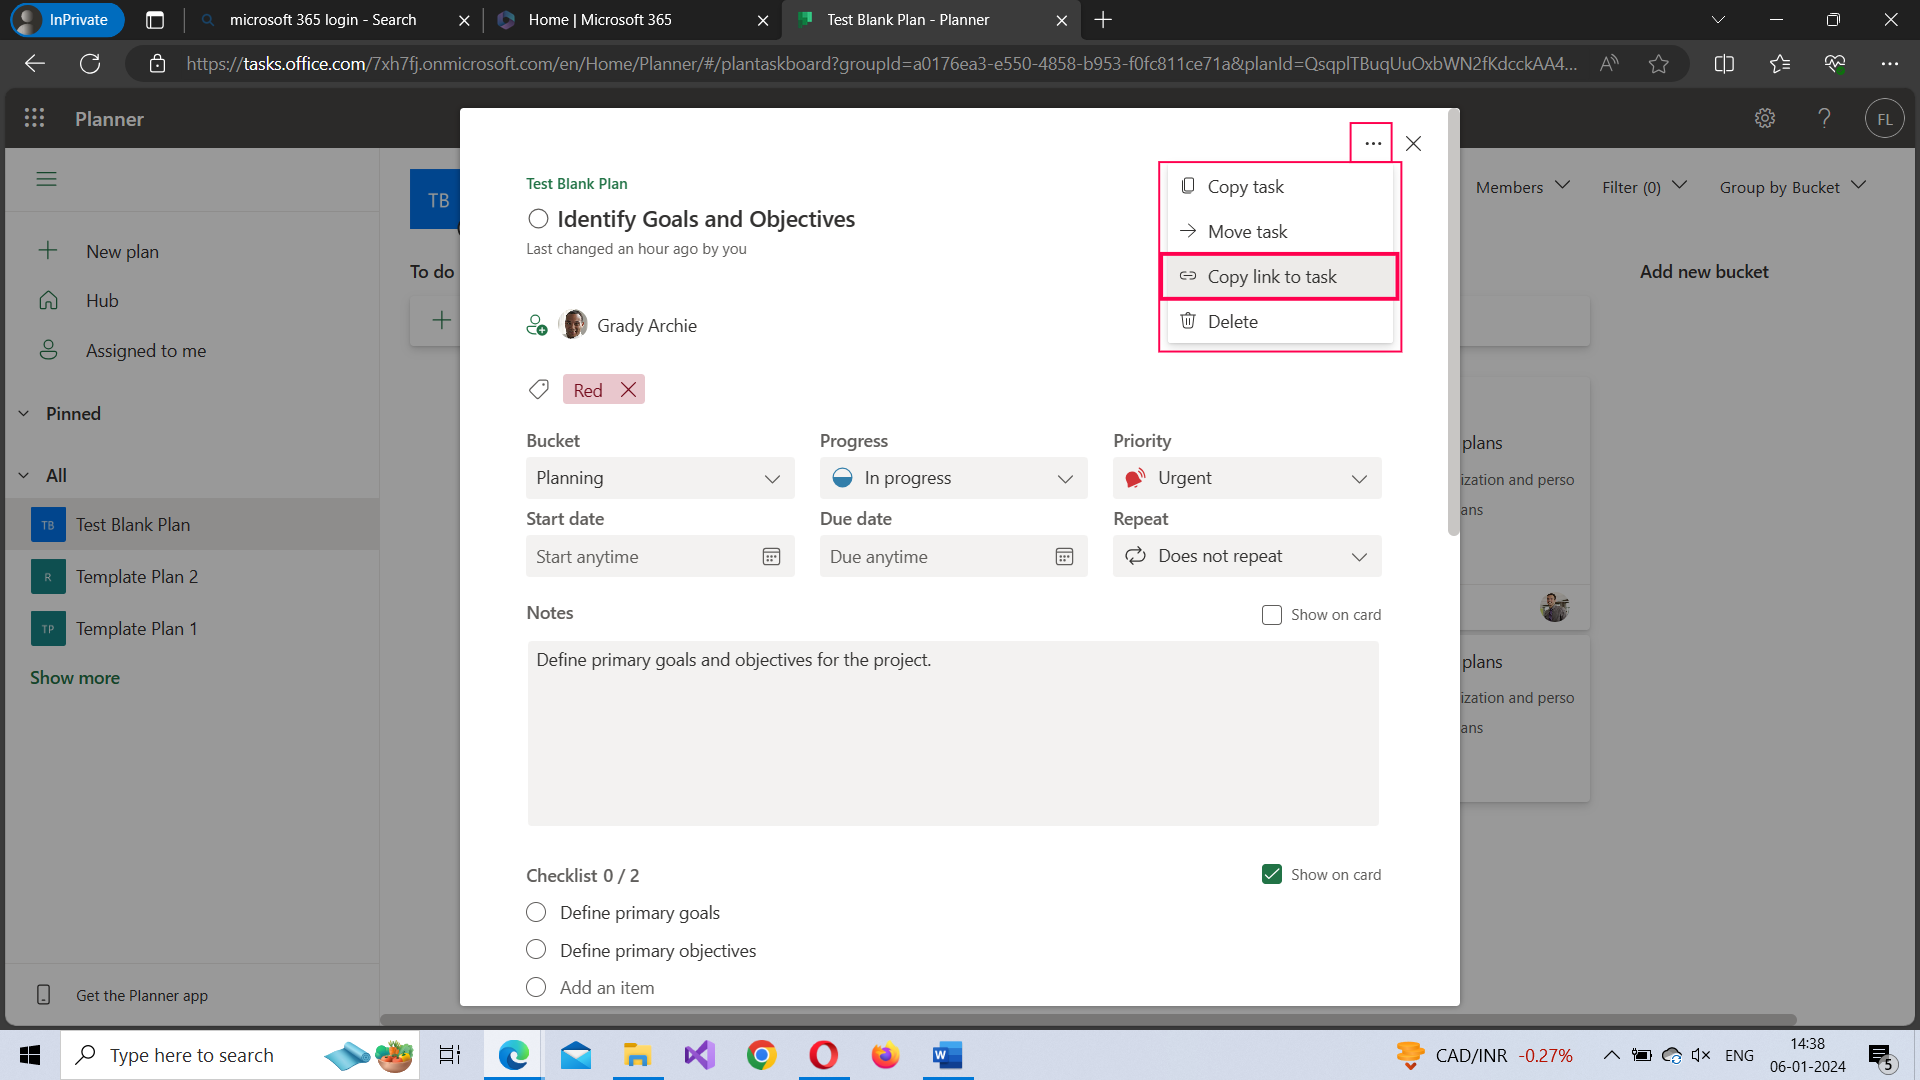Click Grady Archie's avatar photo
This screenshot has width=1920, height=1080.
pos(573,325)
